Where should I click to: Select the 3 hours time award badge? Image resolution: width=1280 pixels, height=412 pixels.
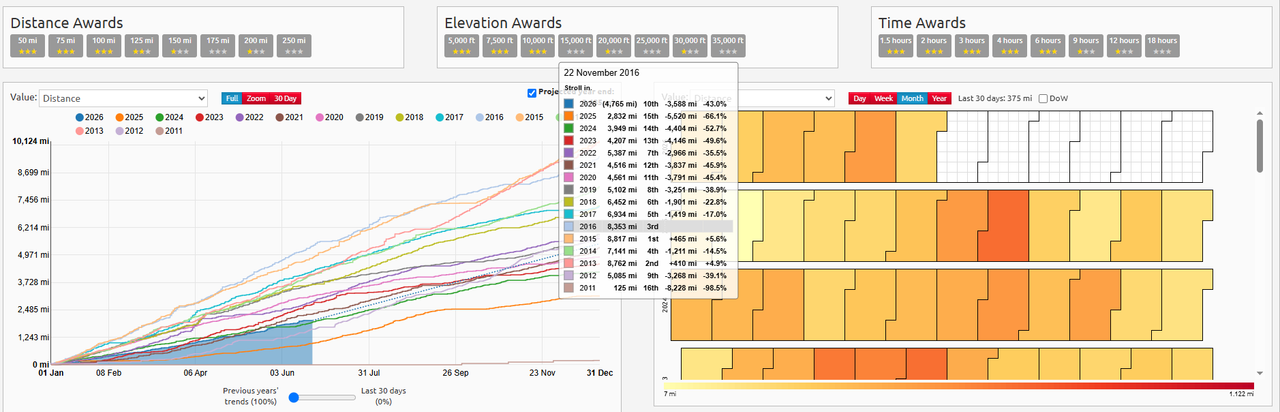click(971, 44)
